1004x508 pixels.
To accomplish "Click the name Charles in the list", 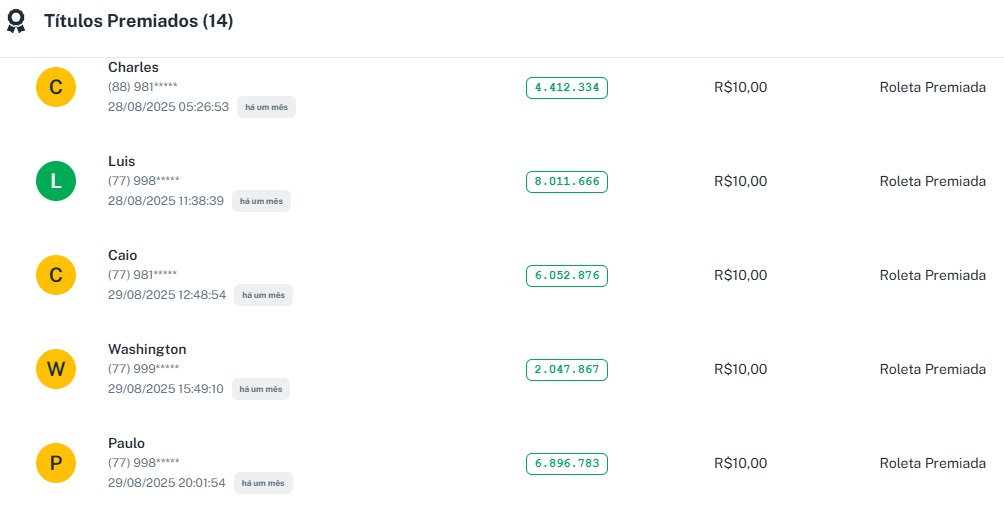I will [133, 67].
